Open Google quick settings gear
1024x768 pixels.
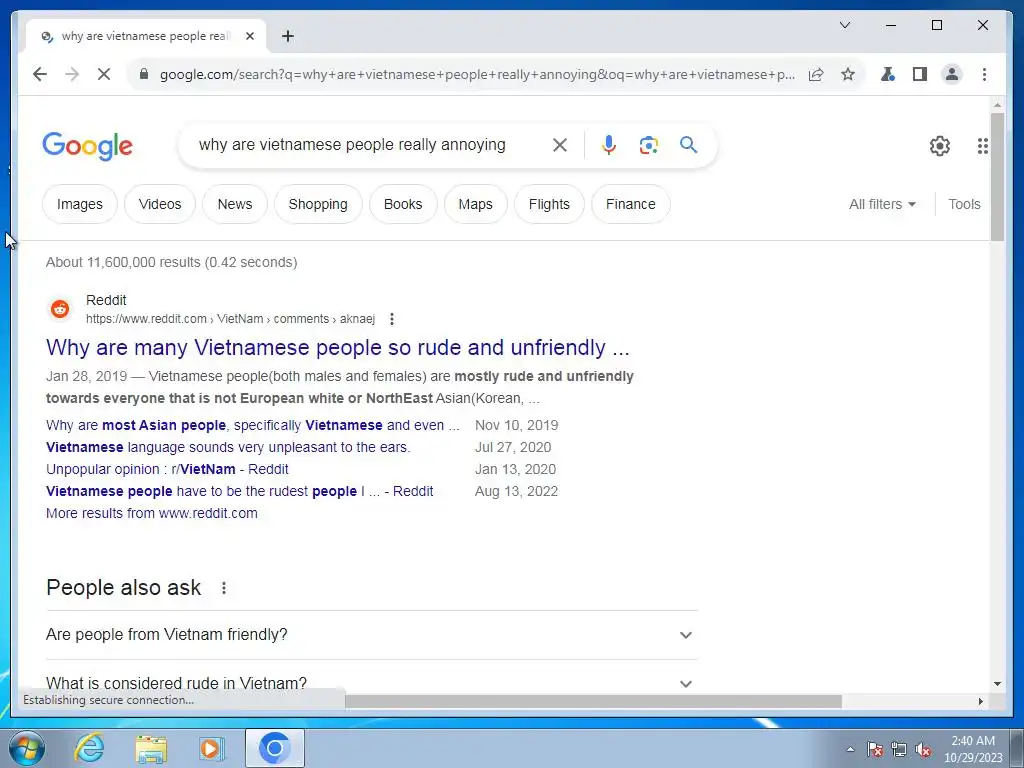pyautogui.click(x=940, y=146)
